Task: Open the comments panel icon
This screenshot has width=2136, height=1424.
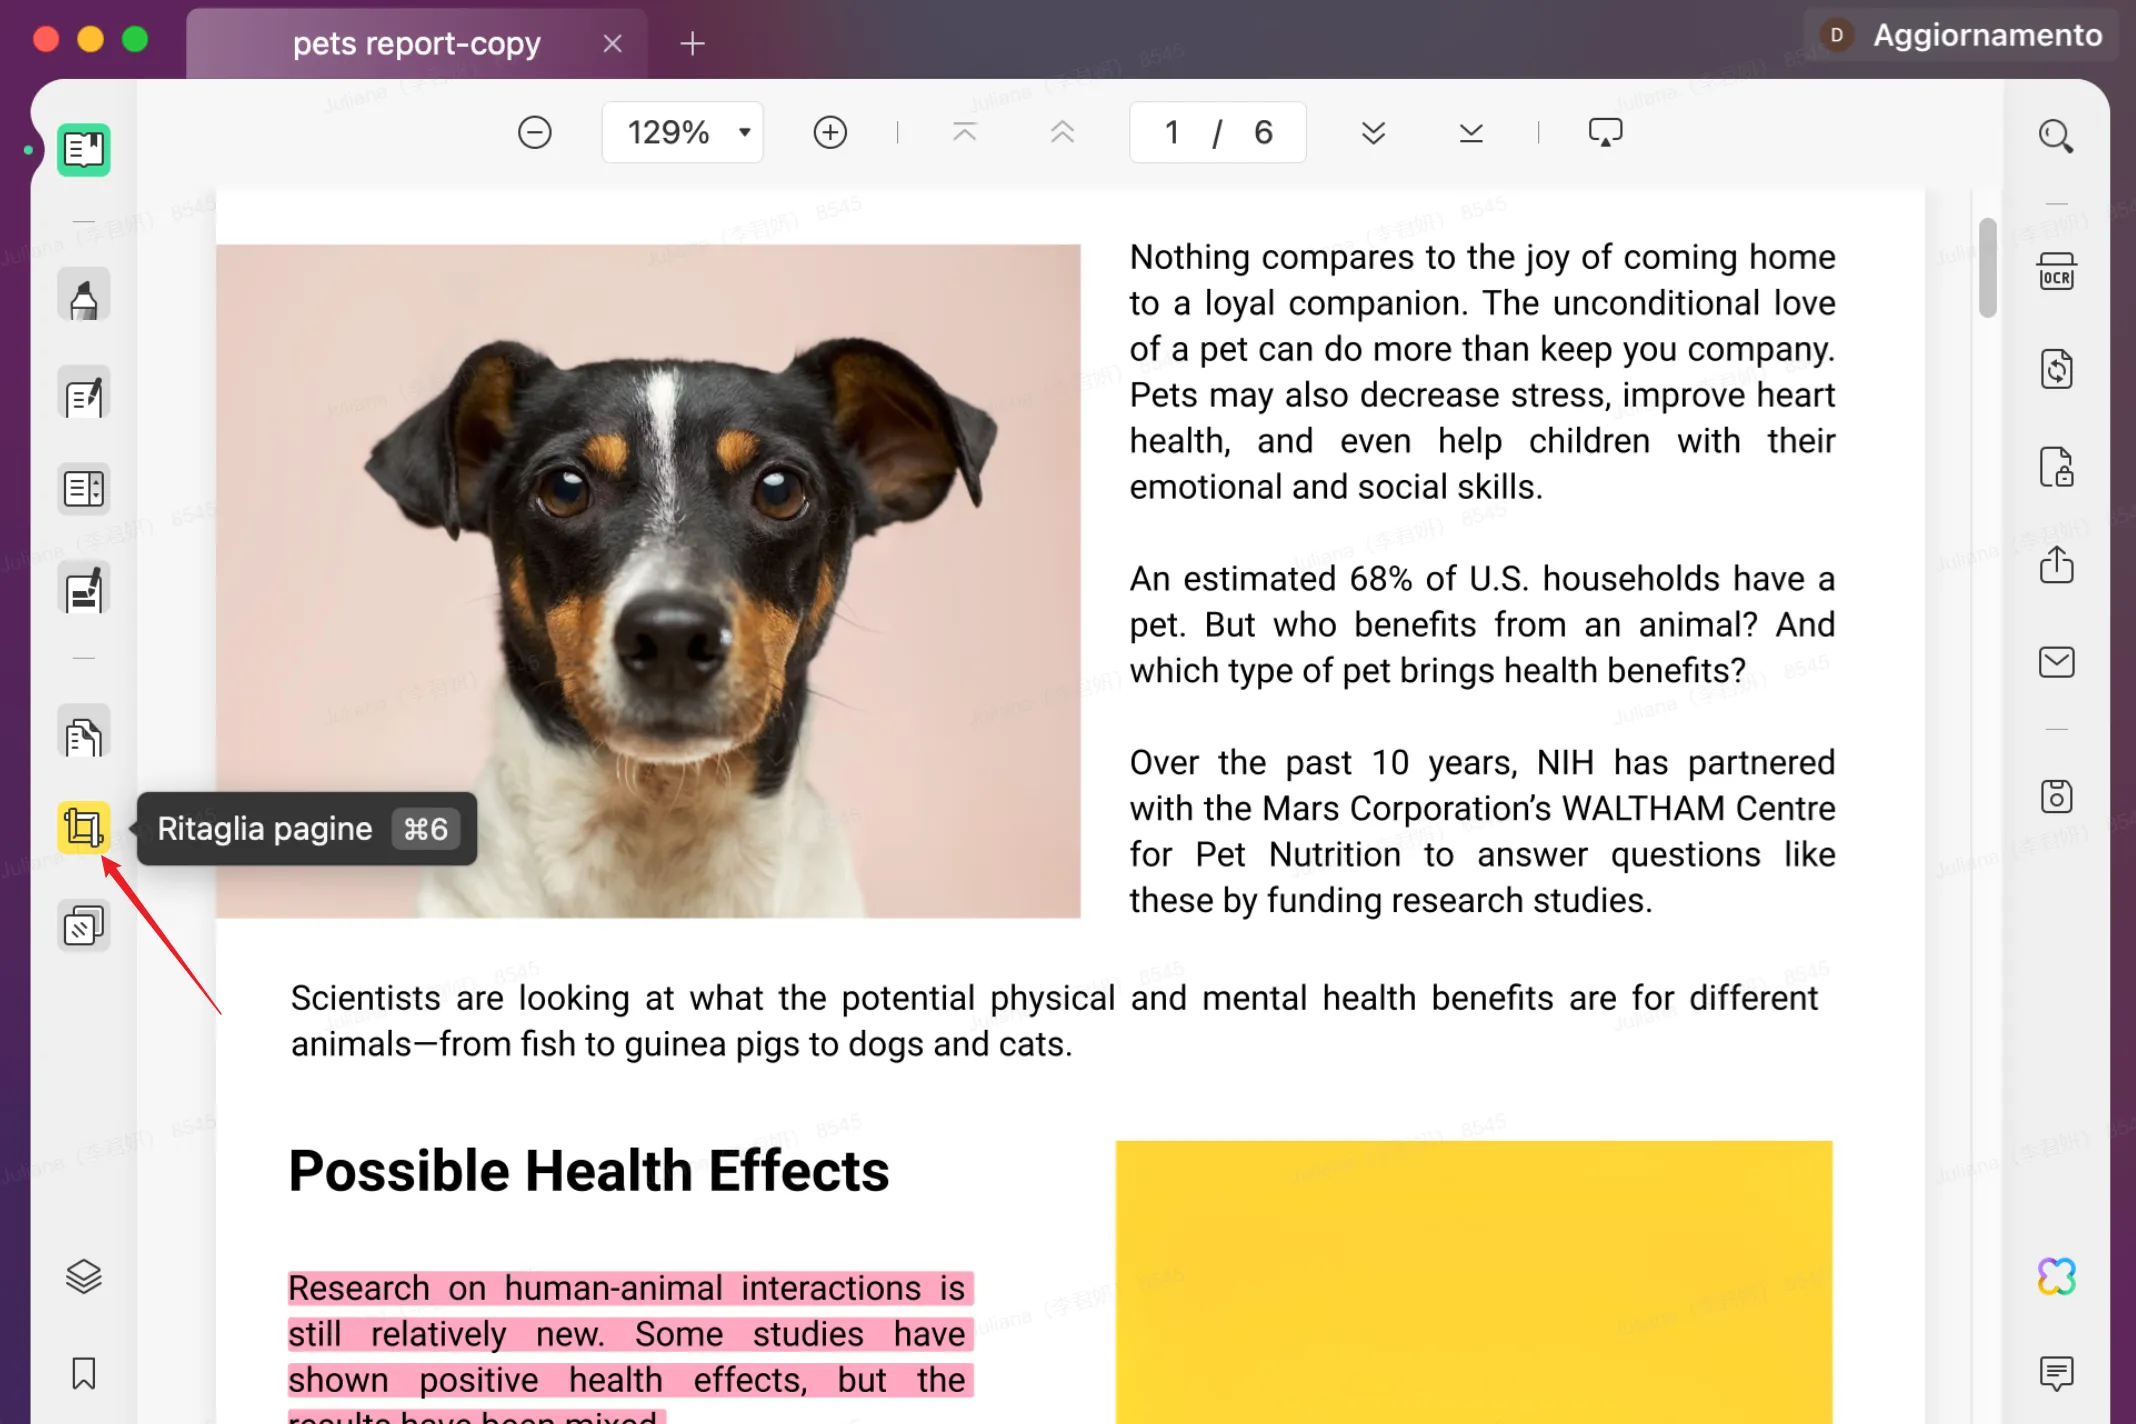Action: 2057,1373
